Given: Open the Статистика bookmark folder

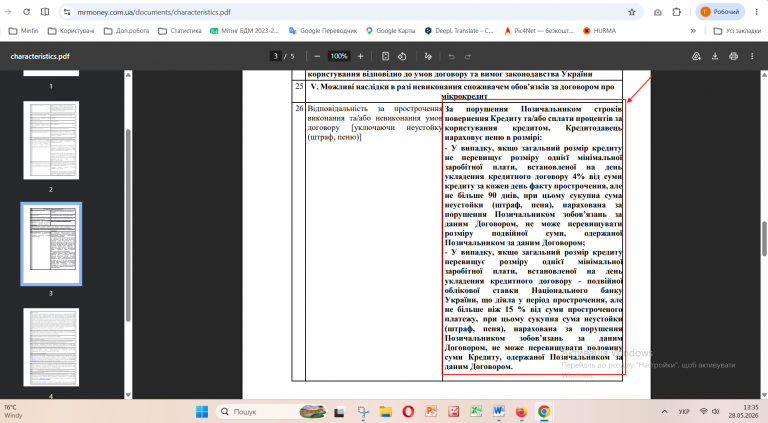Looking at the screenshot, I should coord(180,30).
